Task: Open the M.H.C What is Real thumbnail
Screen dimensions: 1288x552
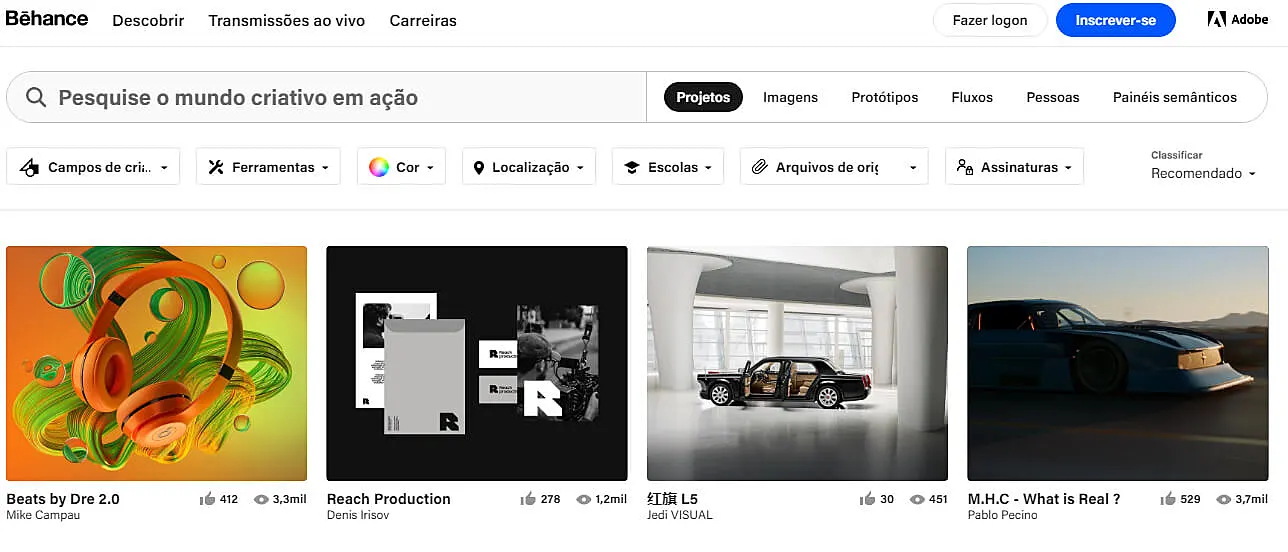Action: tap(1117, 363)
